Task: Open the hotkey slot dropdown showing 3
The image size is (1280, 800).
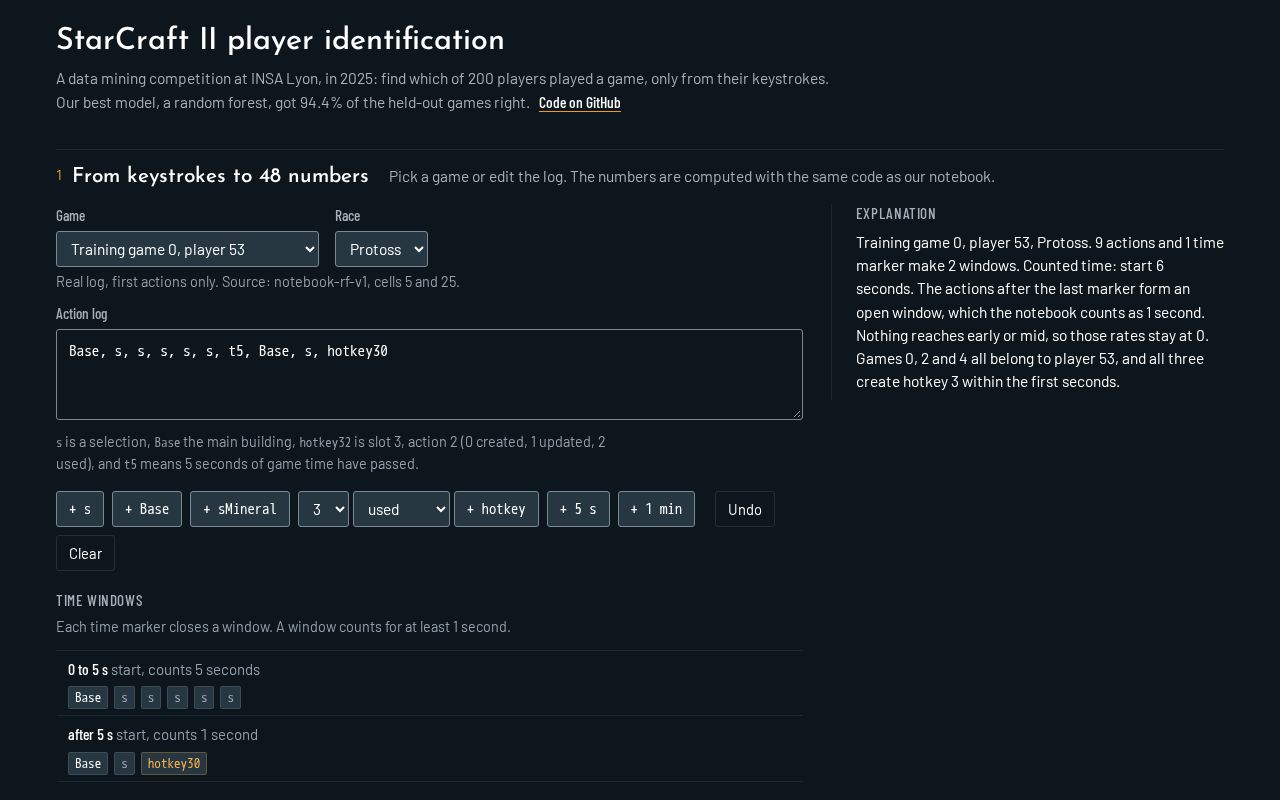Action: click(323, 509)
